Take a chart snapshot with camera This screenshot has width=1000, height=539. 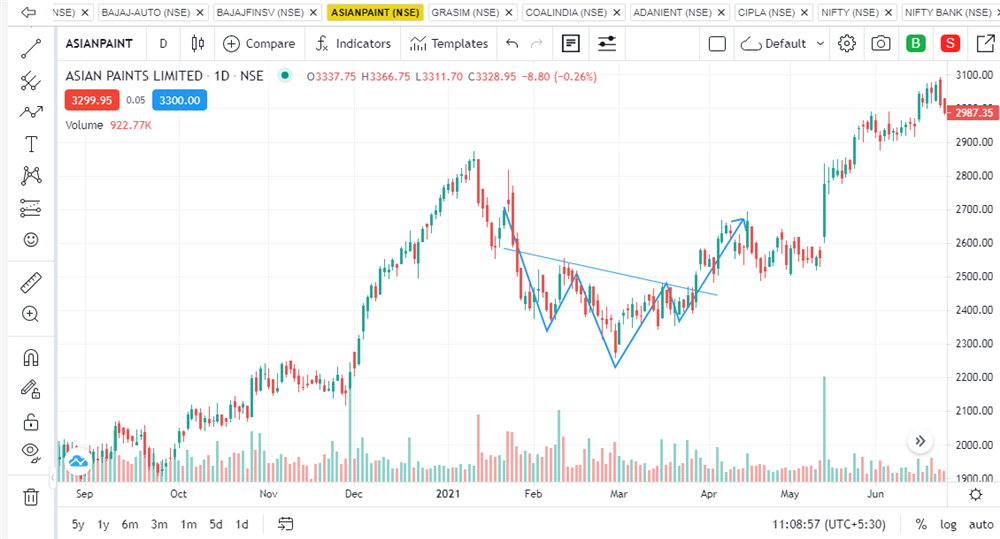tap(881, 43)
